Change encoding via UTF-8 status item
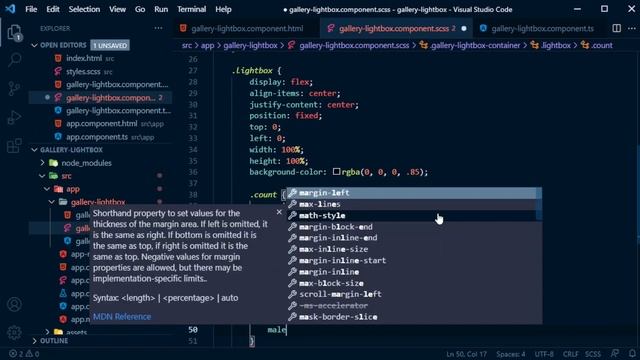The image size is (640, 360). click(544, 354)
